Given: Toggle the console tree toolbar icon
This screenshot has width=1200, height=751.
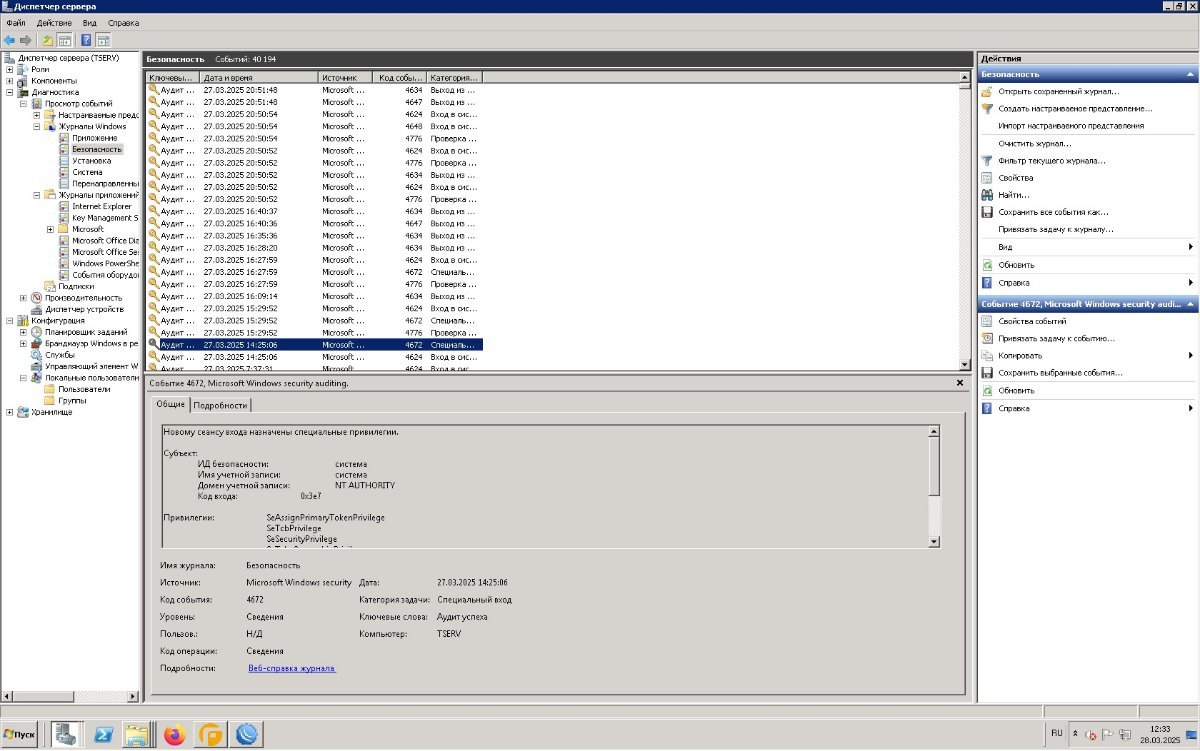Looking at the screenshot, I should coord(64,40).
